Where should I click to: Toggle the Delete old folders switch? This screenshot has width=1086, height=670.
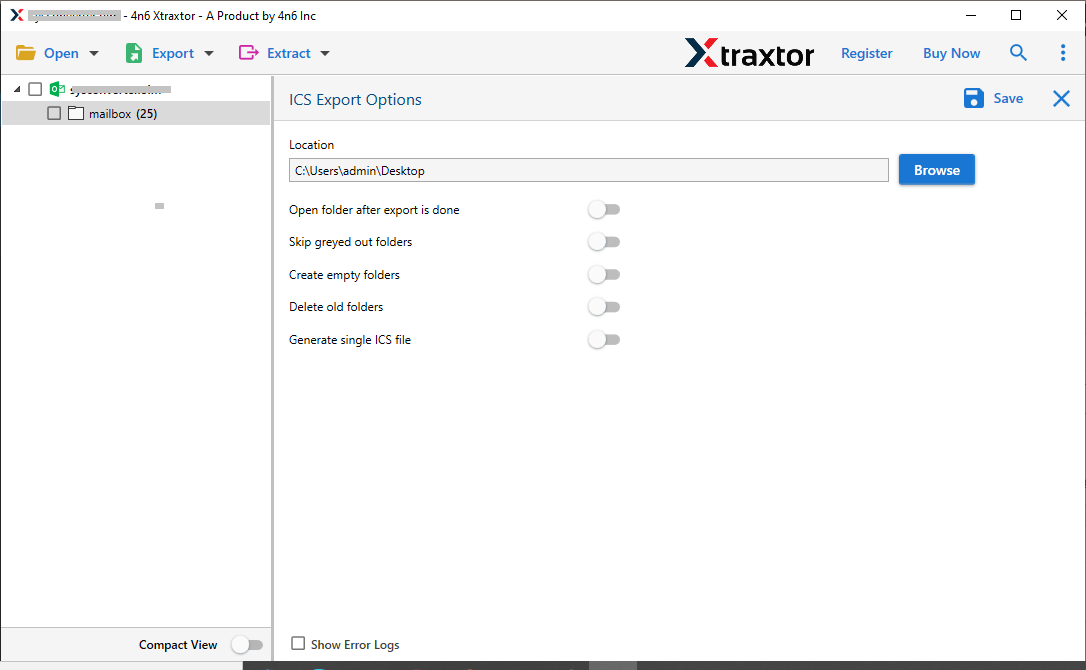[x=603, y=306]
